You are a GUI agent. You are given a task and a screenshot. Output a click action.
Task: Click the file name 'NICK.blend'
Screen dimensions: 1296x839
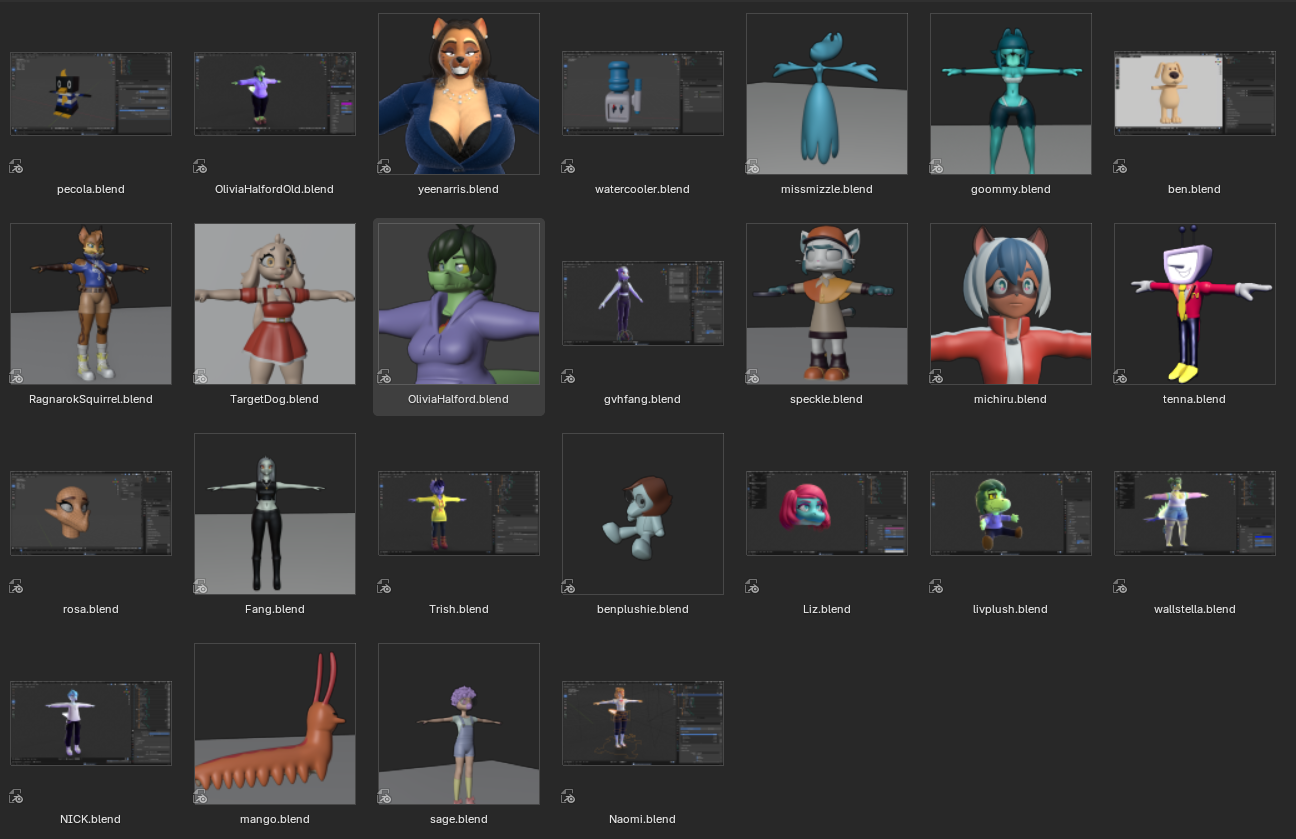[91, 819]
